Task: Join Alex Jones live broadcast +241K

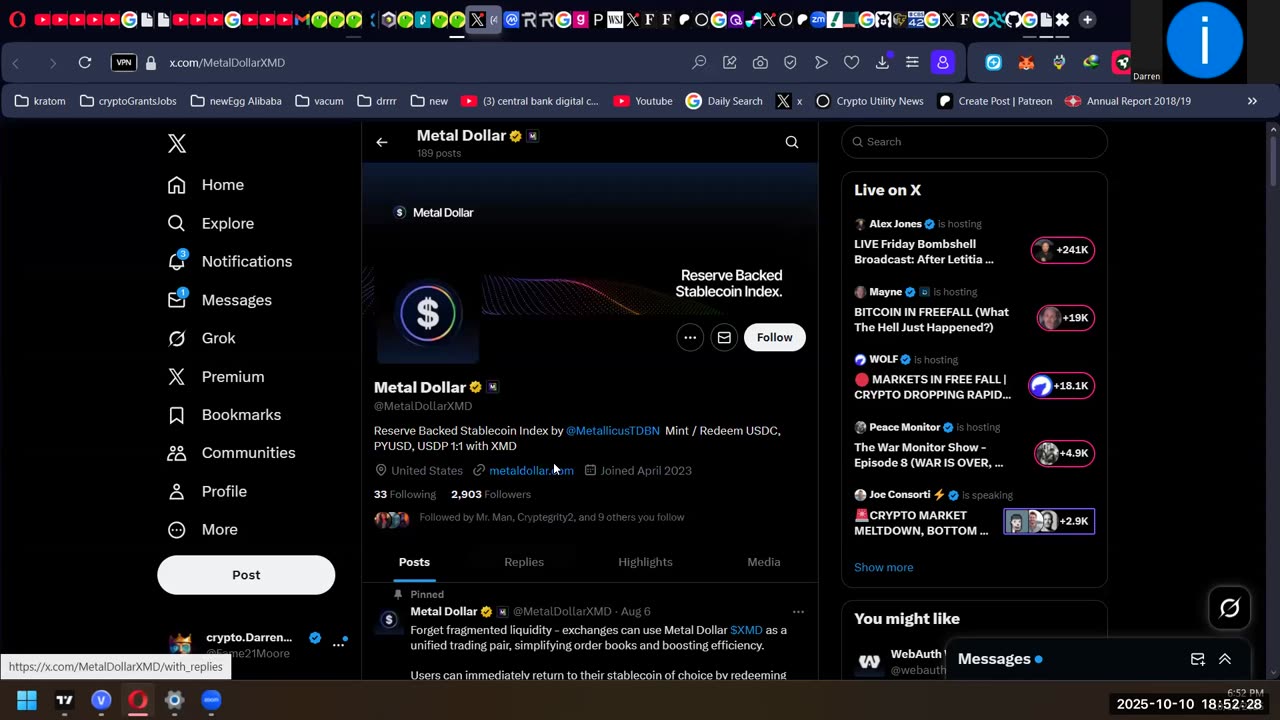Action: pos(1063,250)
